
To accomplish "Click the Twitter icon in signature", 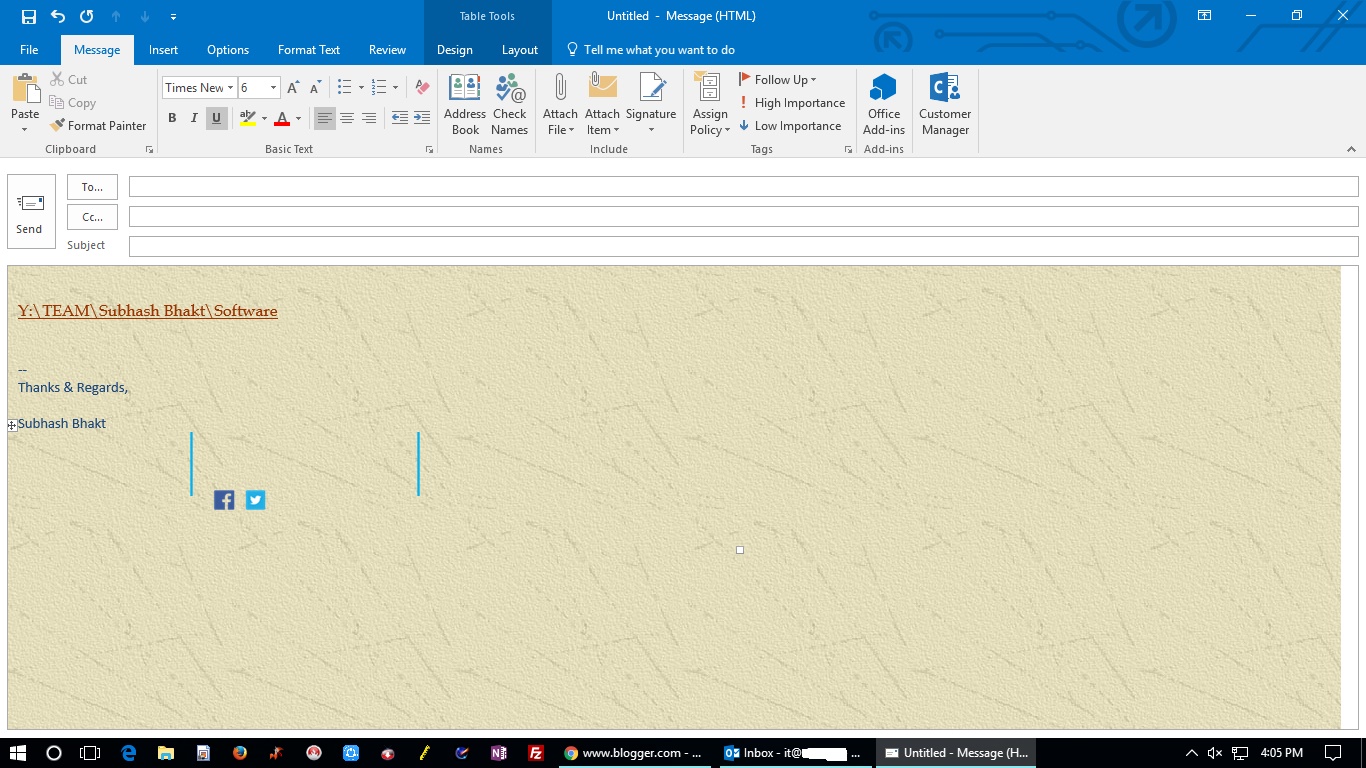I will (256, 500).
